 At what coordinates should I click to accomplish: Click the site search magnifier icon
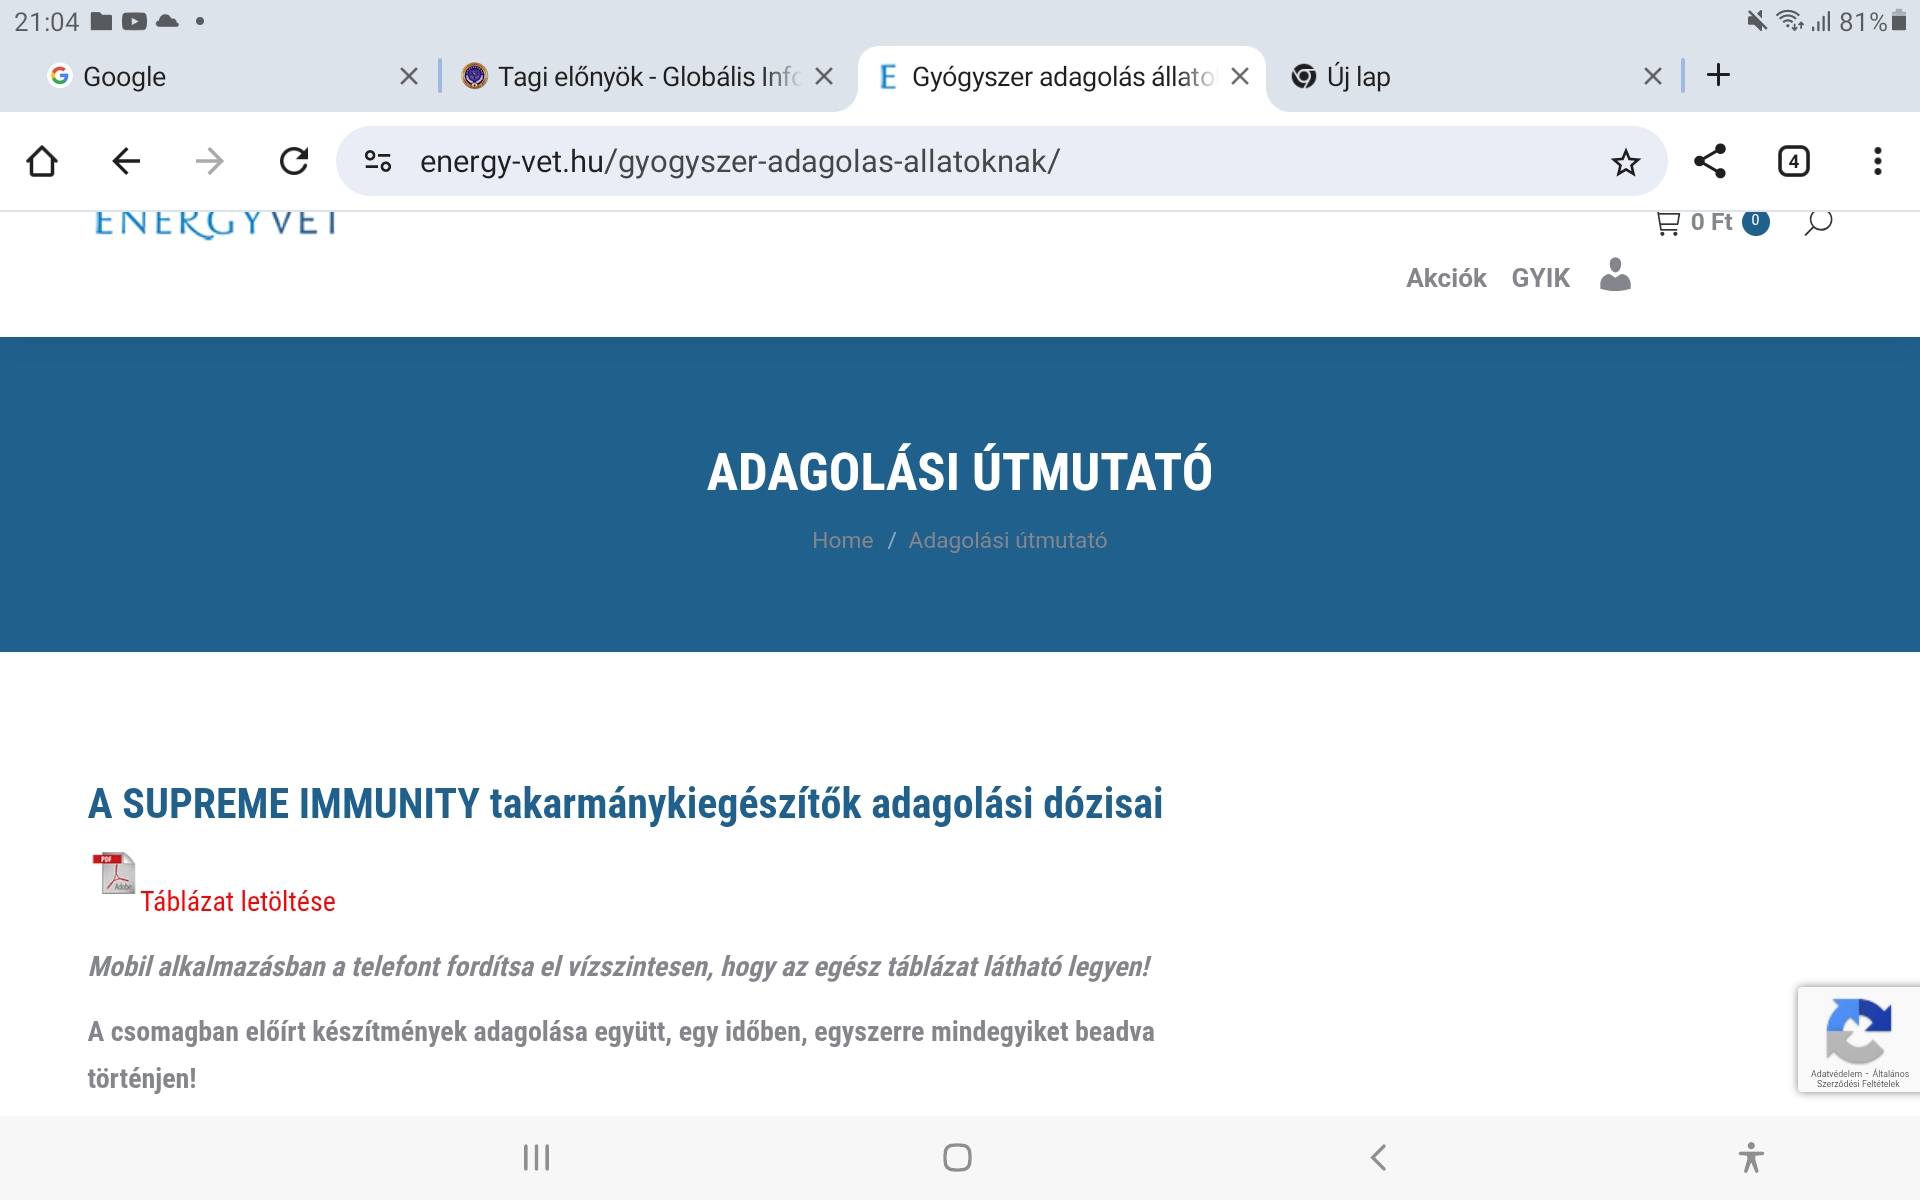point(1817,222)
